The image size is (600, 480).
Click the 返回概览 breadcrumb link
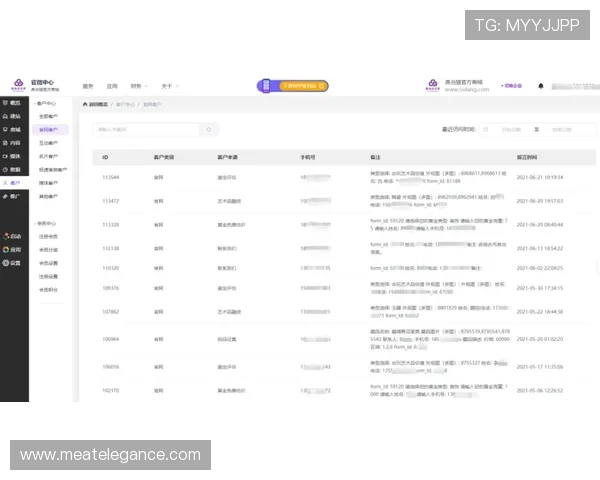(98, 104)
